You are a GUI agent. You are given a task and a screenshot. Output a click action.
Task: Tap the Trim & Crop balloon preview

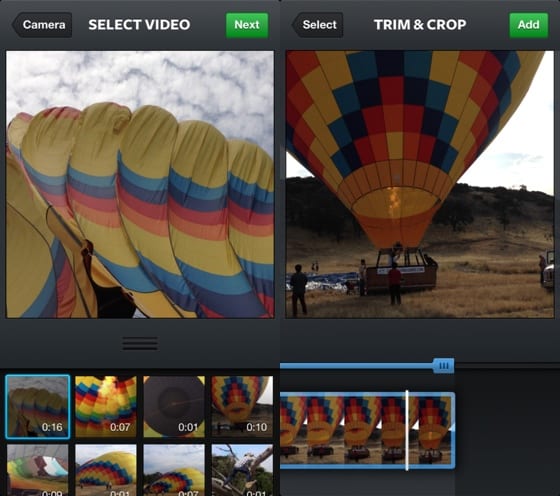click(x=420, y=184)
